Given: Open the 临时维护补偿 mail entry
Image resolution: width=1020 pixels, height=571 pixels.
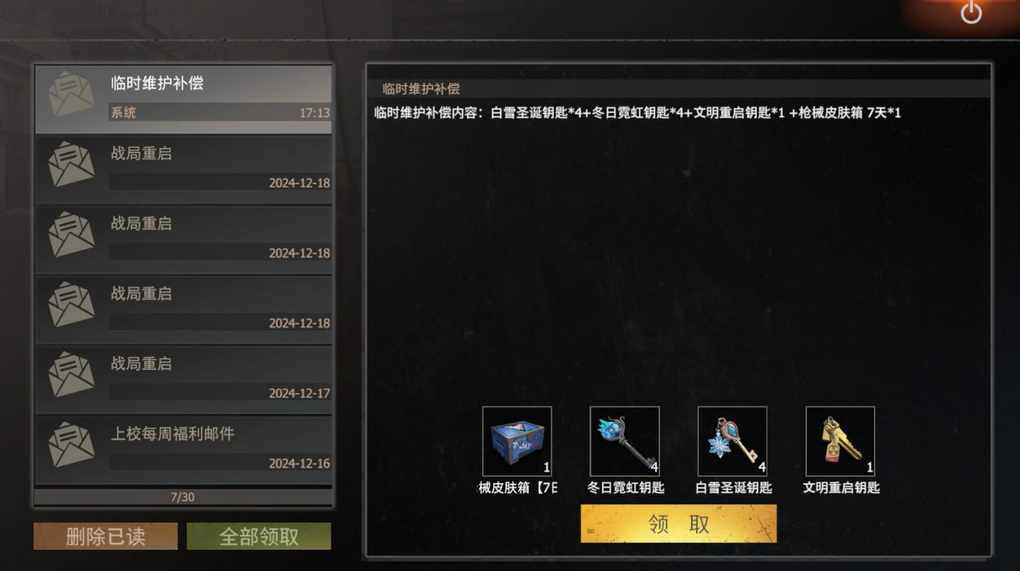Looking at the screenshot, I should 183,99.
